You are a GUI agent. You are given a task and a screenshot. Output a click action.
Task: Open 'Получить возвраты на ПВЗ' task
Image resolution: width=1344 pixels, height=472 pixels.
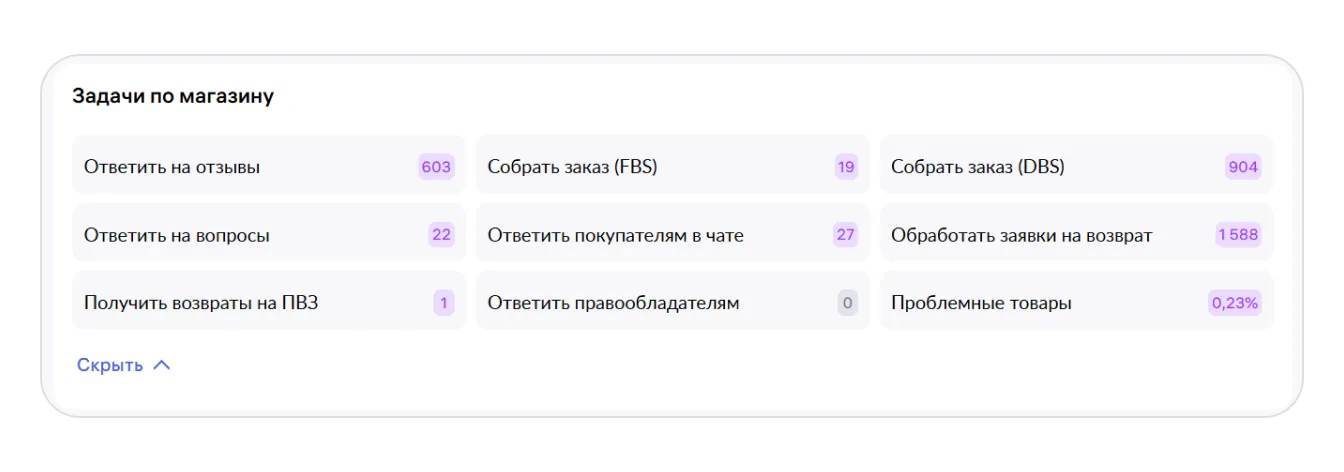(x=201, y=303)
